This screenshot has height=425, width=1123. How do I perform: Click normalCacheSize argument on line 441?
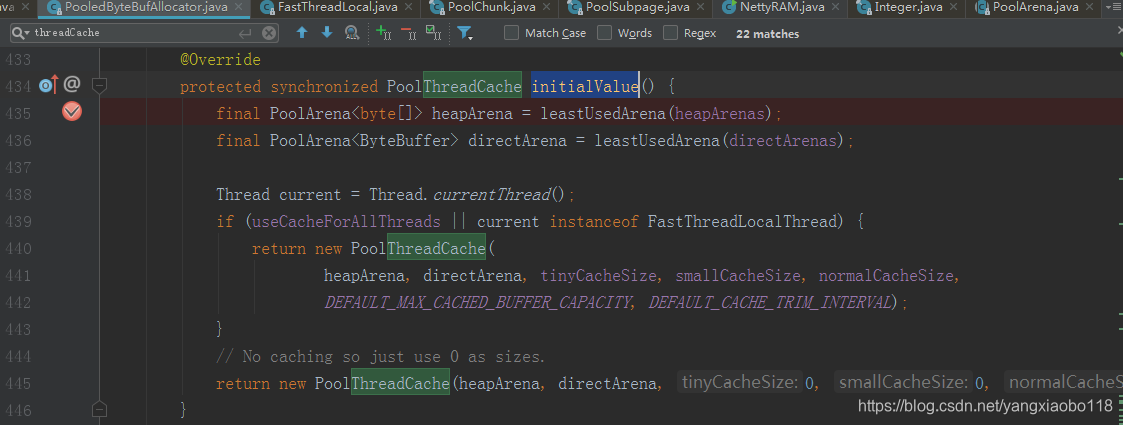pyautogui.click(x=885, y=276)
